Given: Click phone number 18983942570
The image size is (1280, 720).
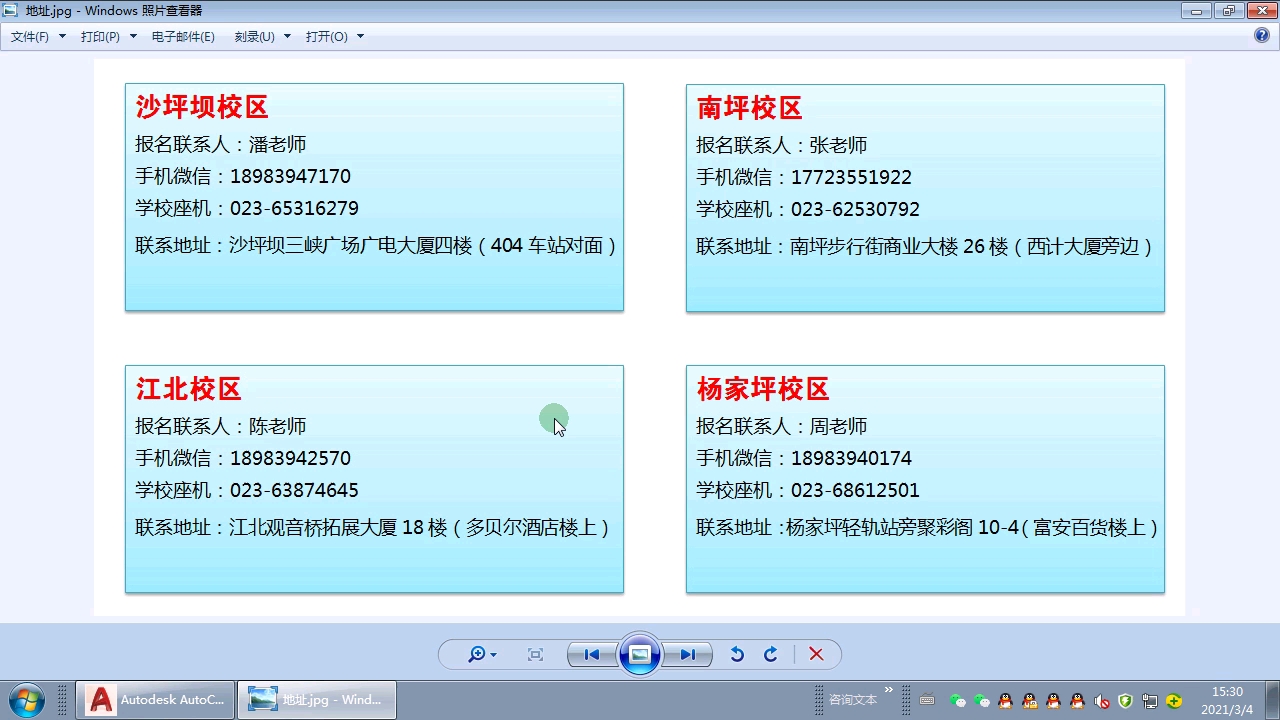Looking at the screenshot, I should click(x=290, y=458).
